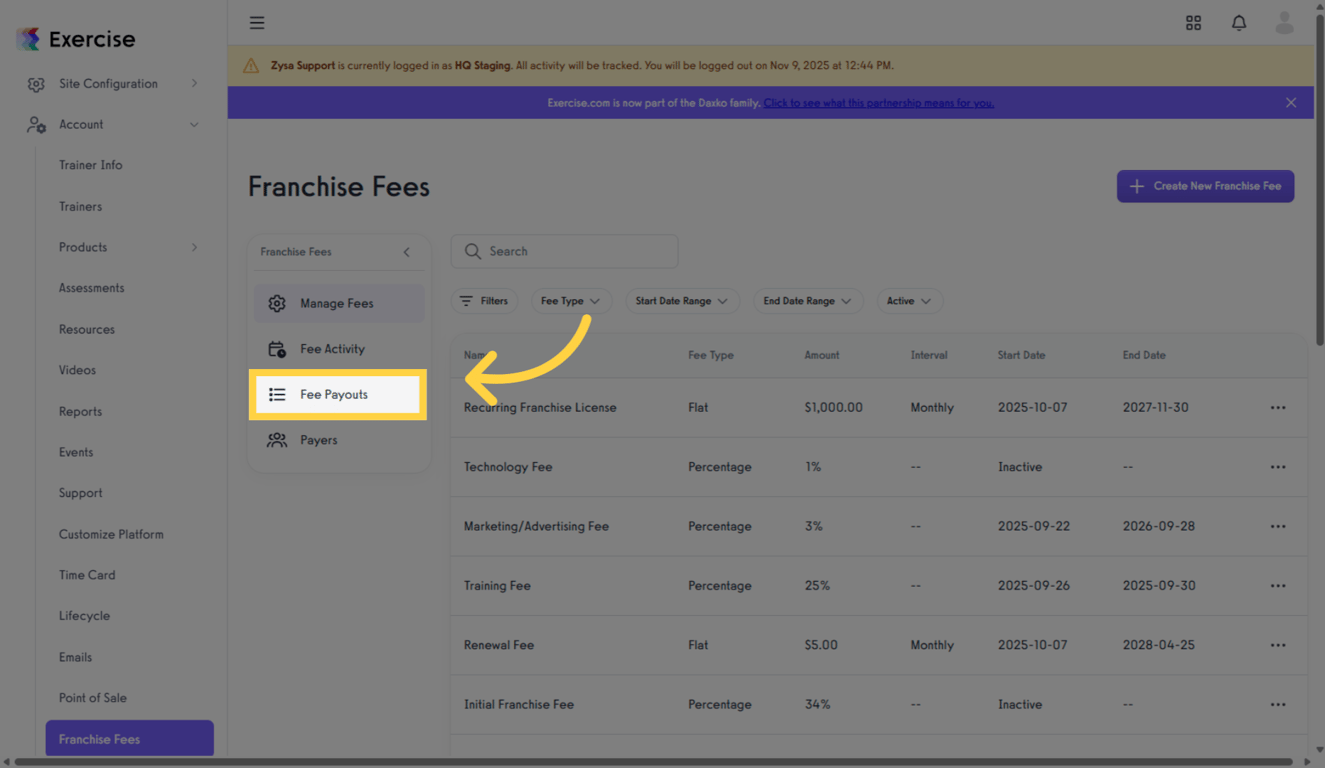Click the Fee Payouts list icon

click(x=277, y=394)
